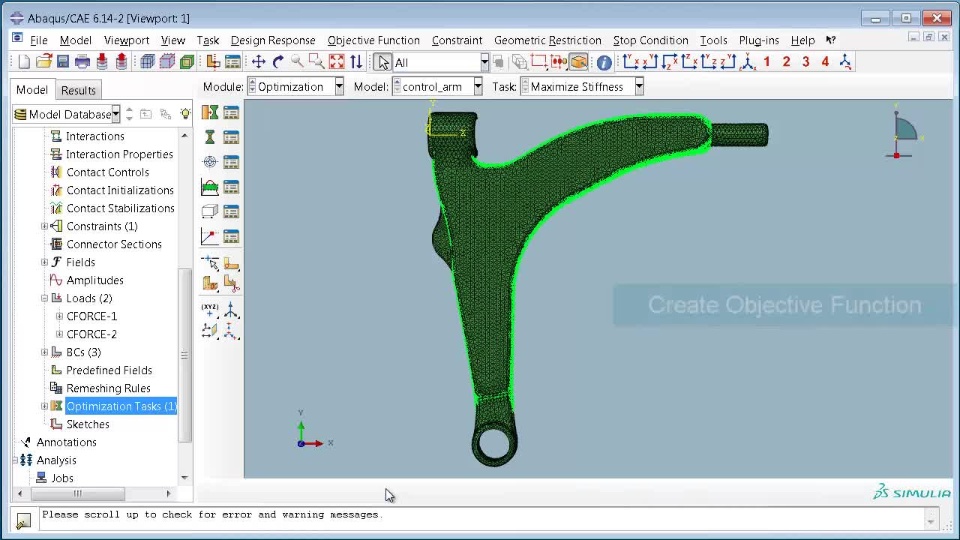Viewport: 960px width, 540px height.
Task: Select Predefined Fields in model tree
Action: [x=109, y=370]
